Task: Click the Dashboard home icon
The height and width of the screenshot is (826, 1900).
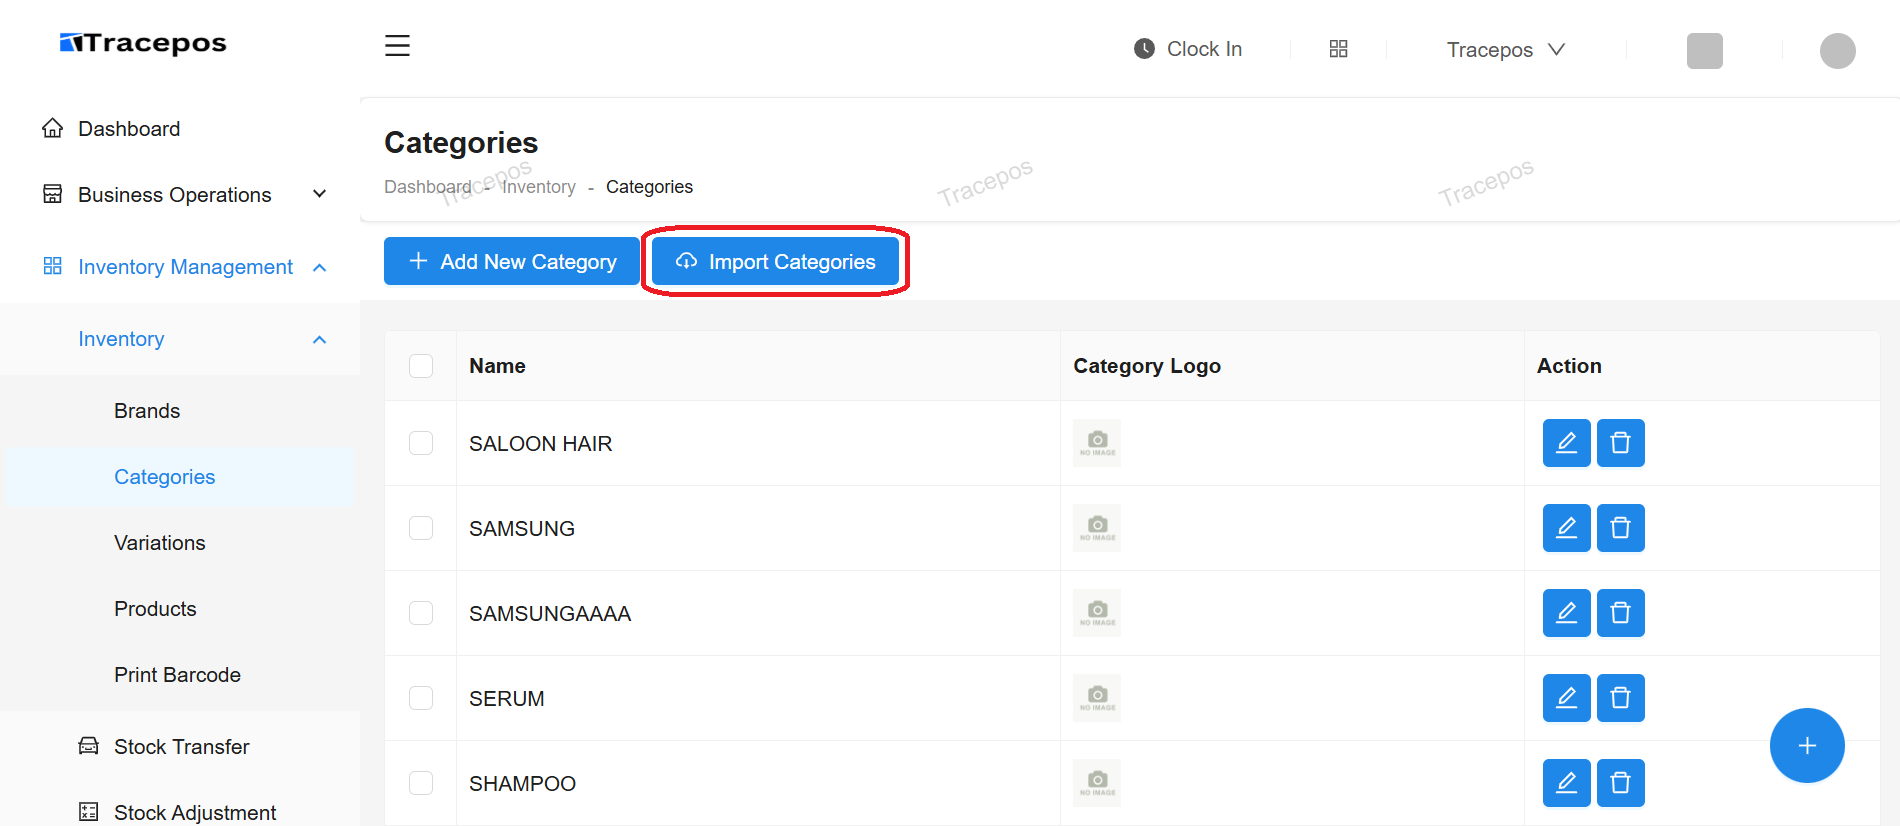Action: pos(53,128)
